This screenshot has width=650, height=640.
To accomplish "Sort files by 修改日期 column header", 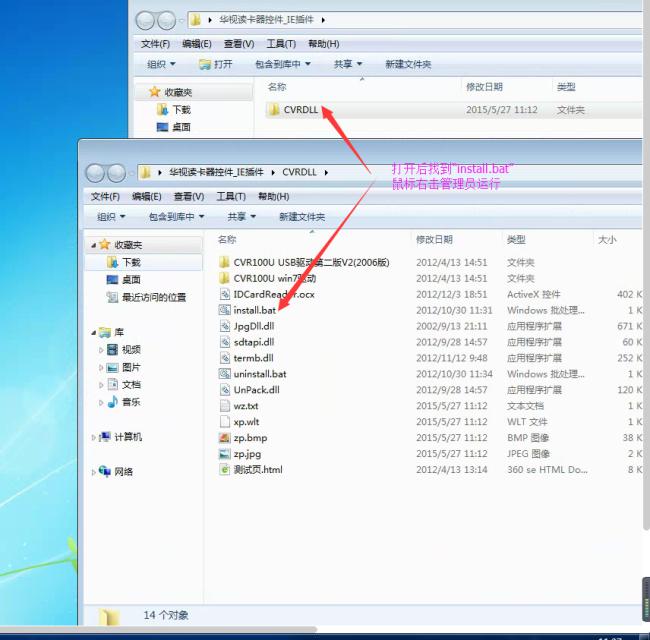I will (x=434, y=240).
